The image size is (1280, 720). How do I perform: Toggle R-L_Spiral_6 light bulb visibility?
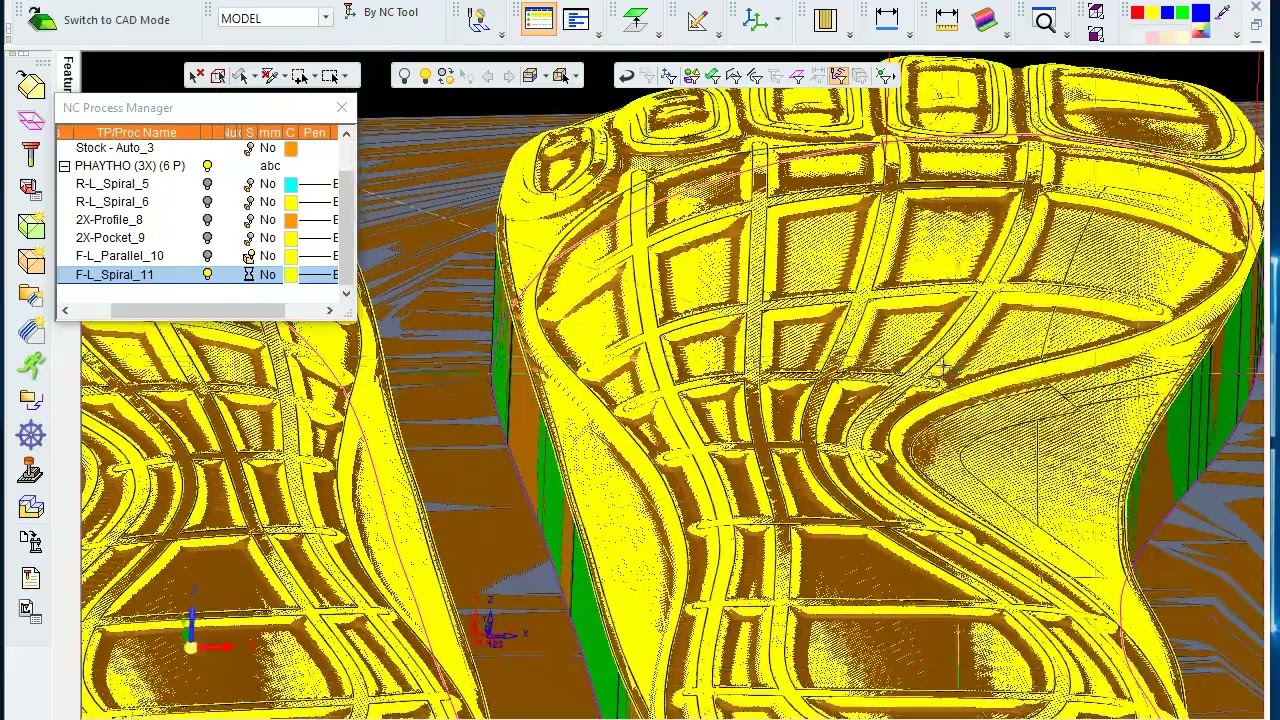[207, 202]
